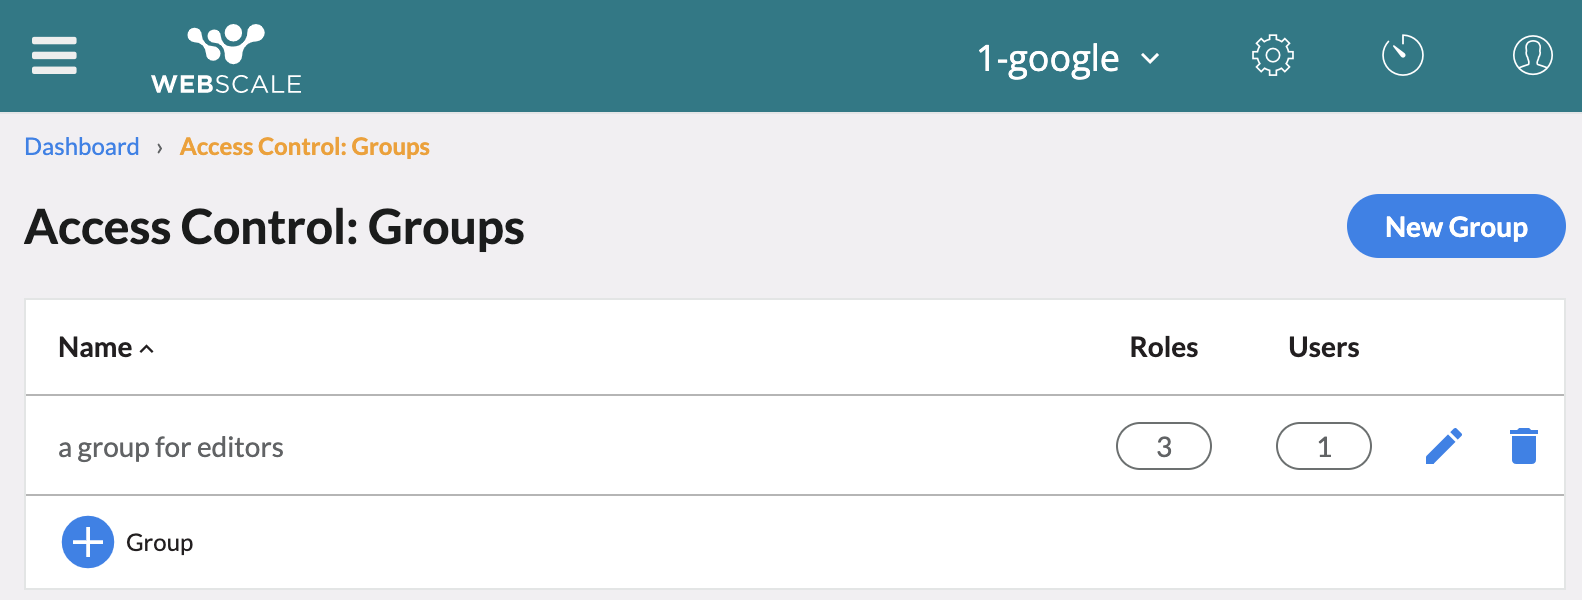This screenshot has height=600, width=1582.
Task: Toggle the Name column sort arrow
Action: point(147,349)
